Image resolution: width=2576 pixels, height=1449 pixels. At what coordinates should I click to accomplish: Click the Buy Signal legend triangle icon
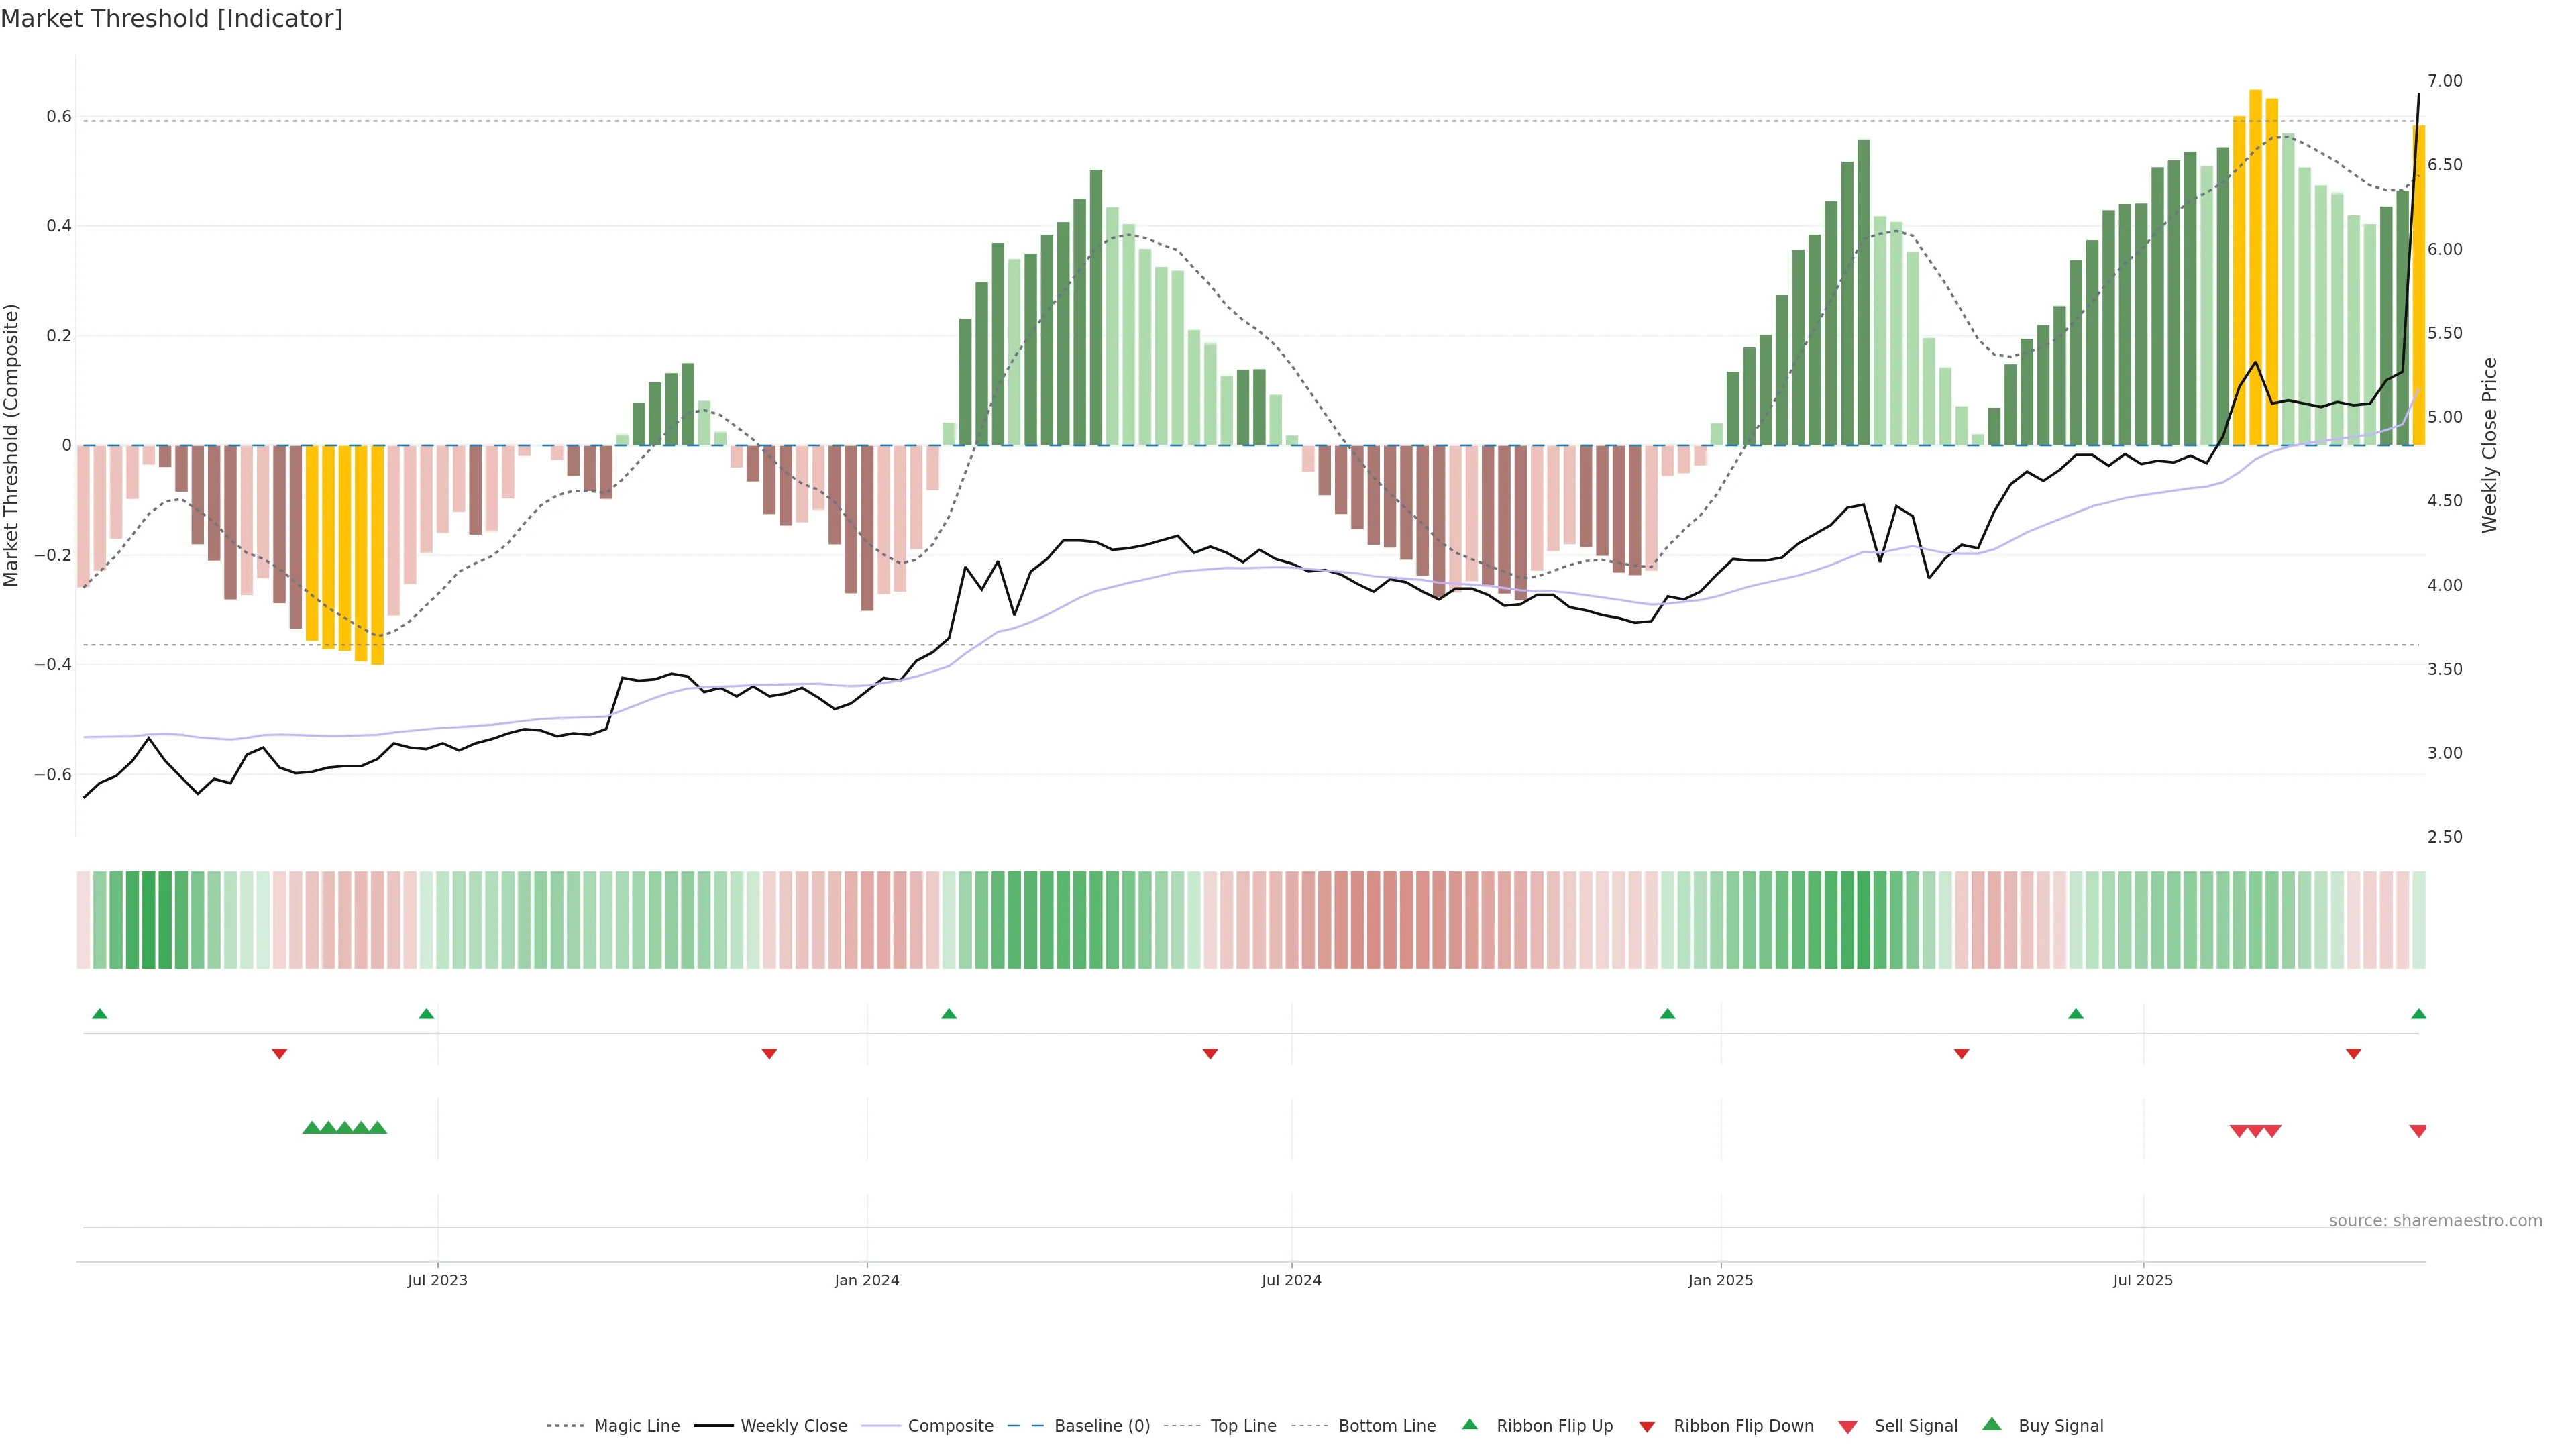click(1991, 1424)
